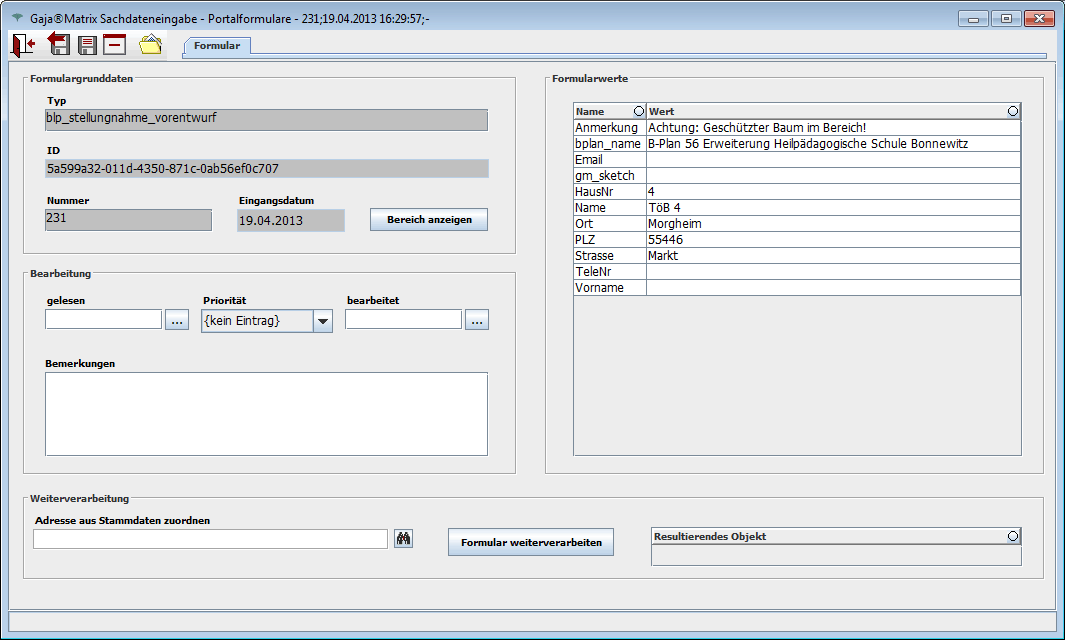The width and height of the screenshot is (1065, 640).
Task: Select the bplan_name row in Formularwerte table
Action: pyautogui.click(x=608, y=144)
